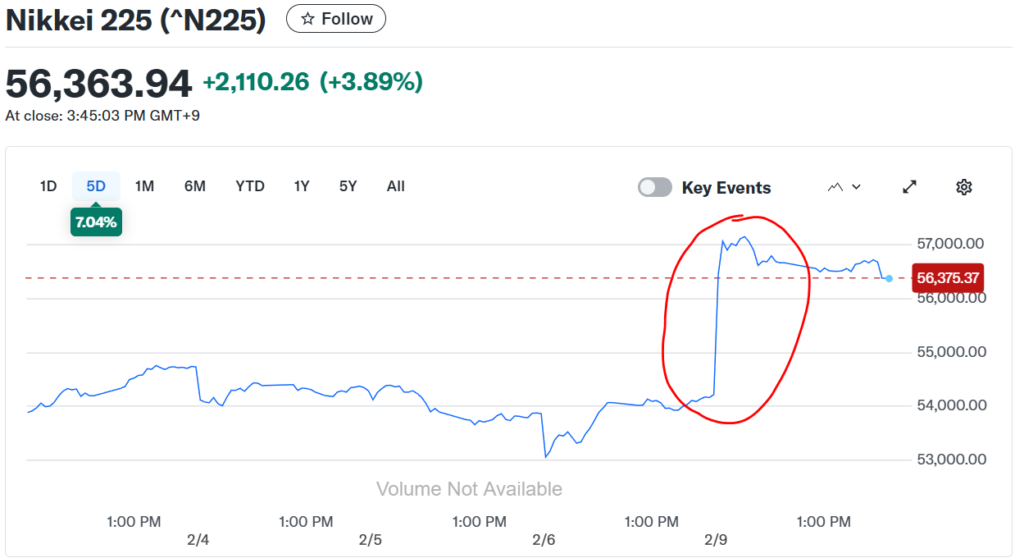Image resolution: width=1024 pixels, height=558 pixels.
Task: Choose the 5Y range tab
Action: (x=348, y=186)
